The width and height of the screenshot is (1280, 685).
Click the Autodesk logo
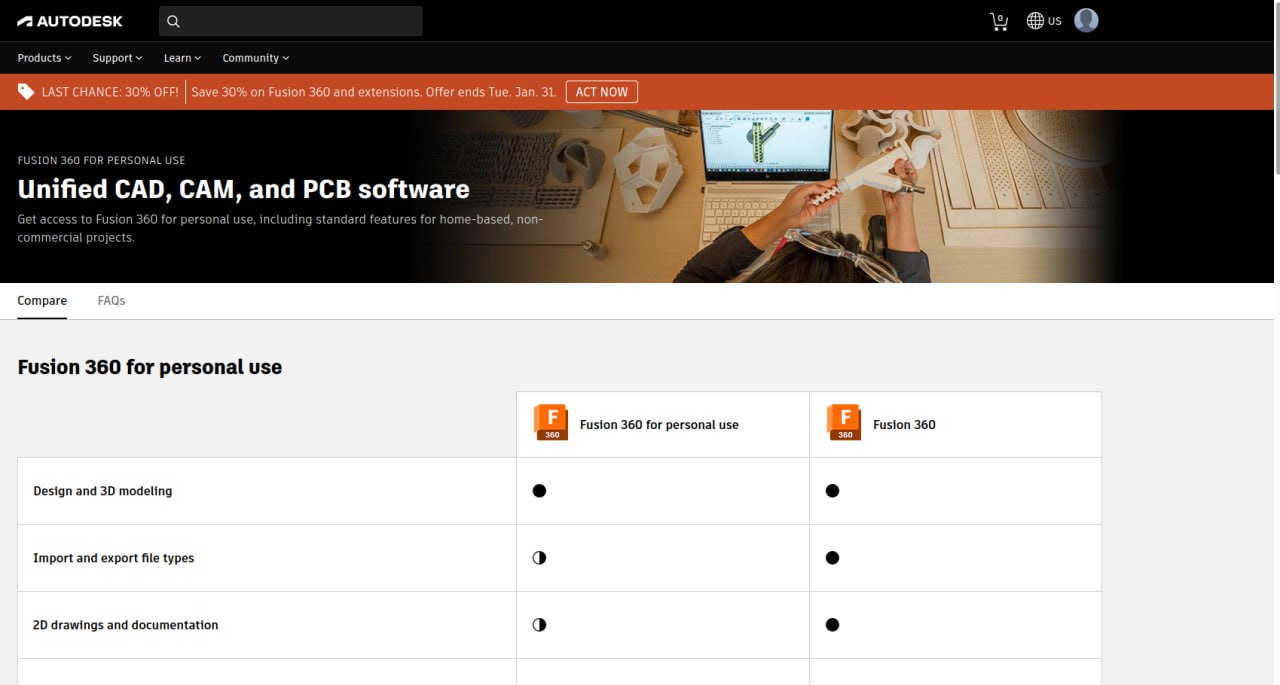[70, 21]
